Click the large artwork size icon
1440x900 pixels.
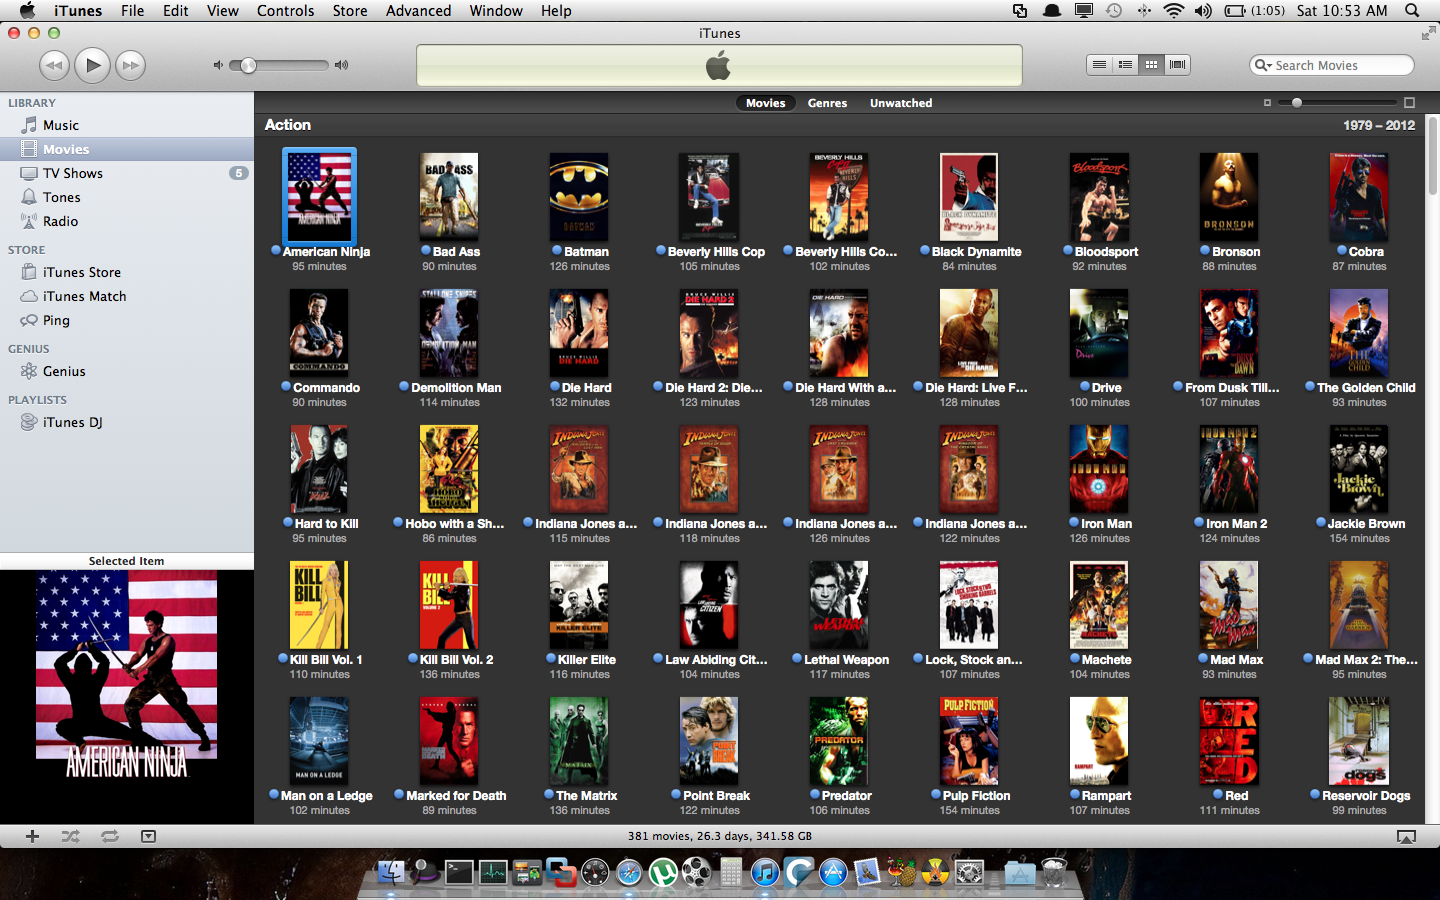[1409, 103]
